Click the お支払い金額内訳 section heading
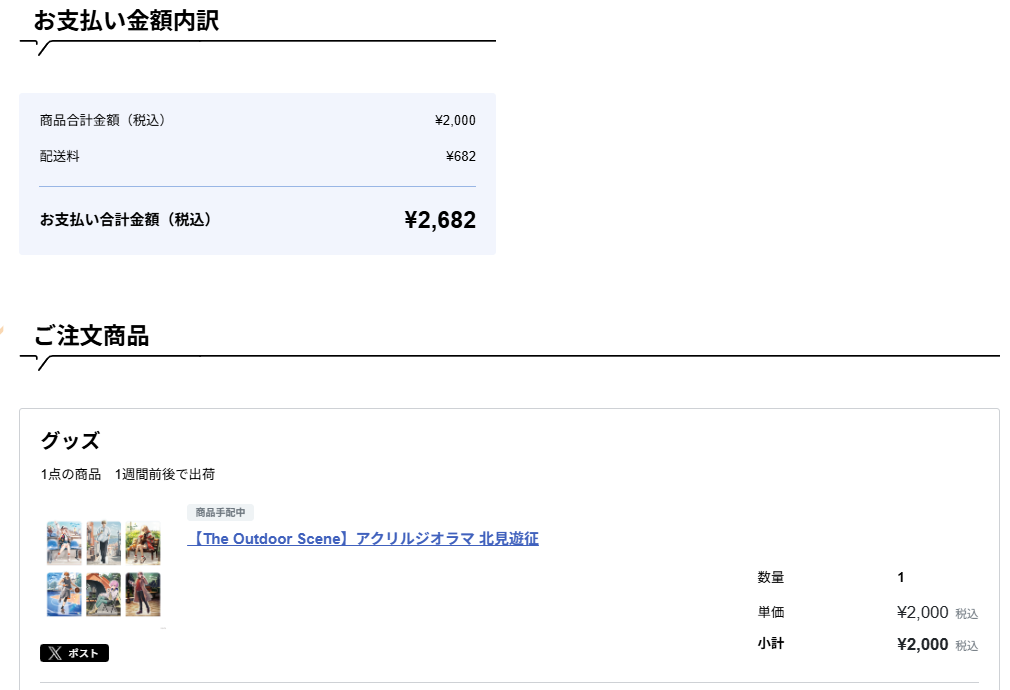This screenshot has width=1010, height=690. click(126, 21)
